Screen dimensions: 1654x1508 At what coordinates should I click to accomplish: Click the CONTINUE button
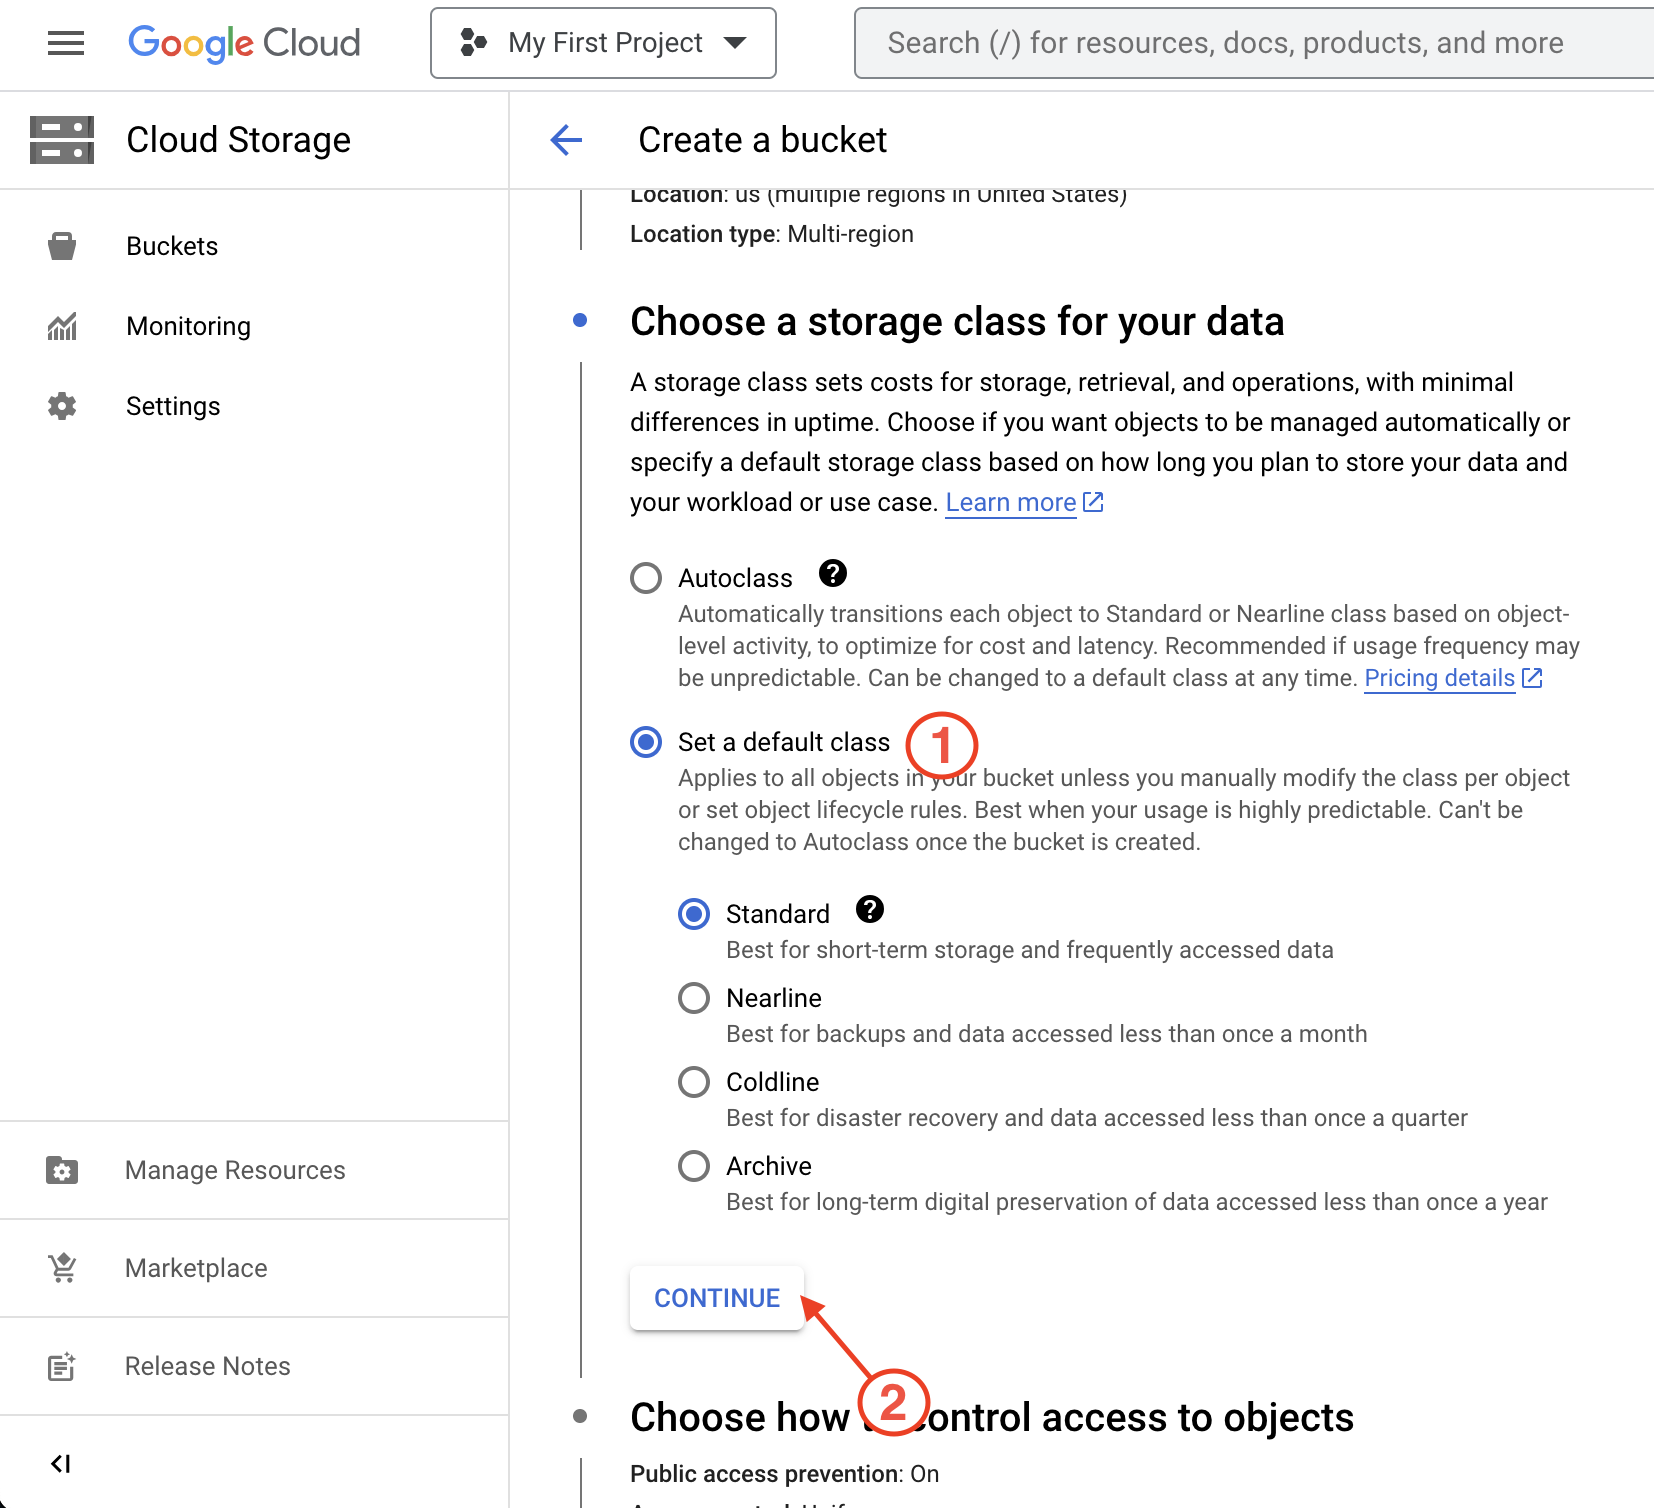click(717, 1298)
